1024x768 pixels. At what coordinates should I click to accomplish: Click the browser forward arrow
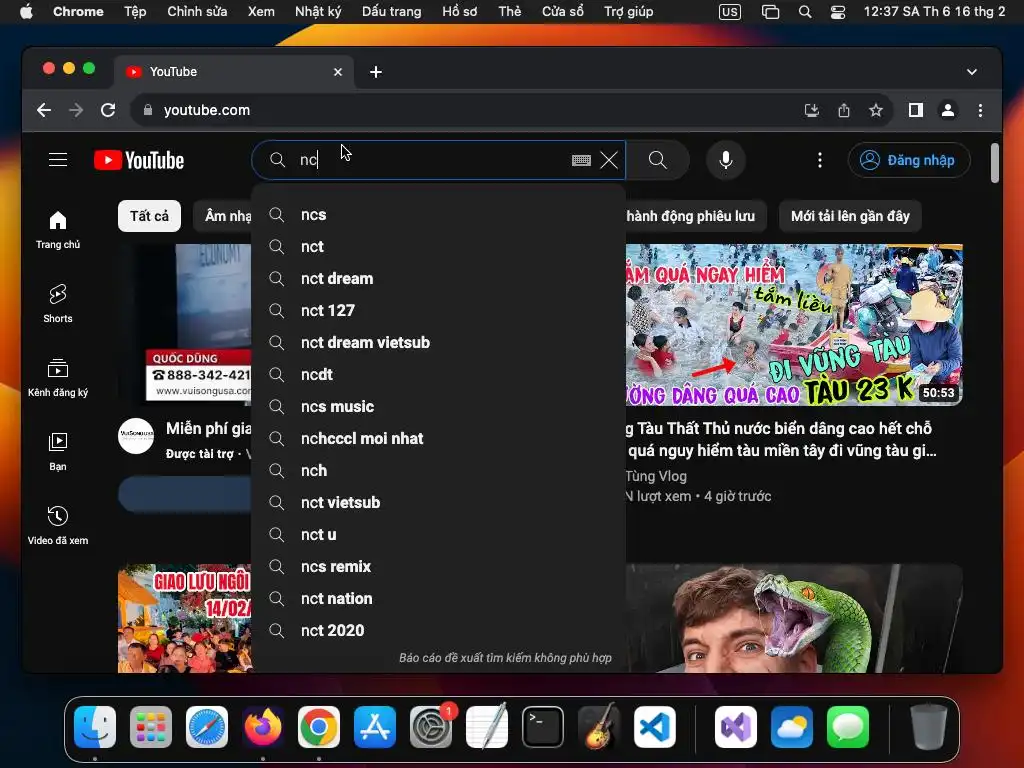[76, 110]
